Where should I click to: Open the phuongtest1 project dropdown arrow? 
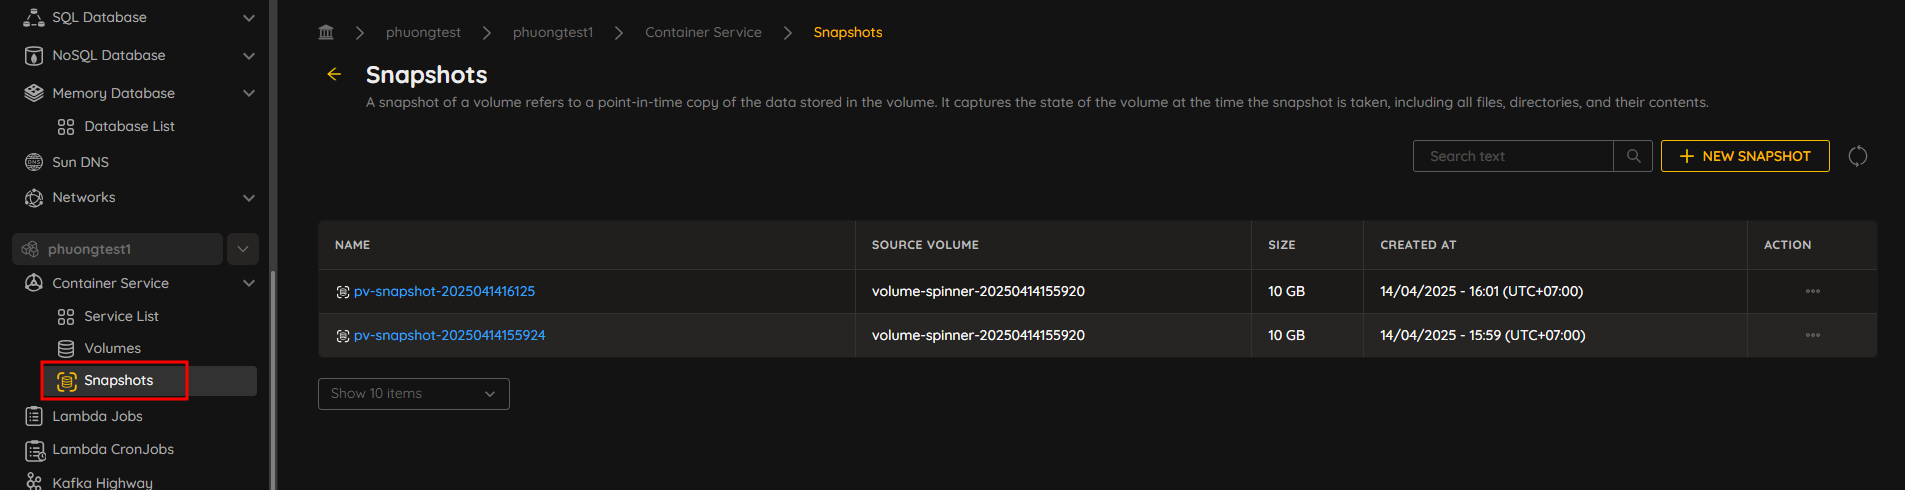click(x=243, y=249)
